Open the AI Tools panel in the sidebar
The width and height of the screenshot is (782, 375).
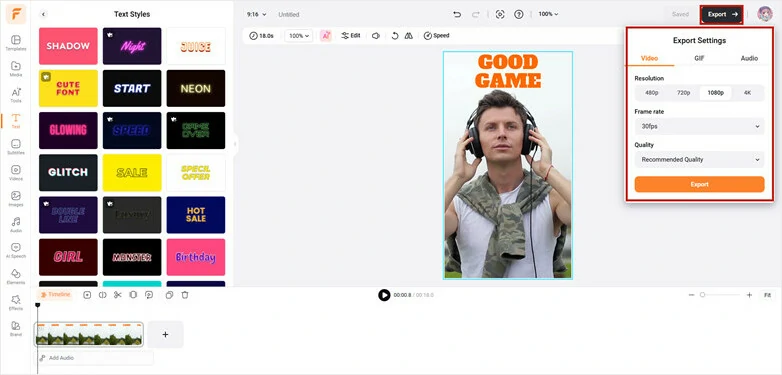point(15,95)
